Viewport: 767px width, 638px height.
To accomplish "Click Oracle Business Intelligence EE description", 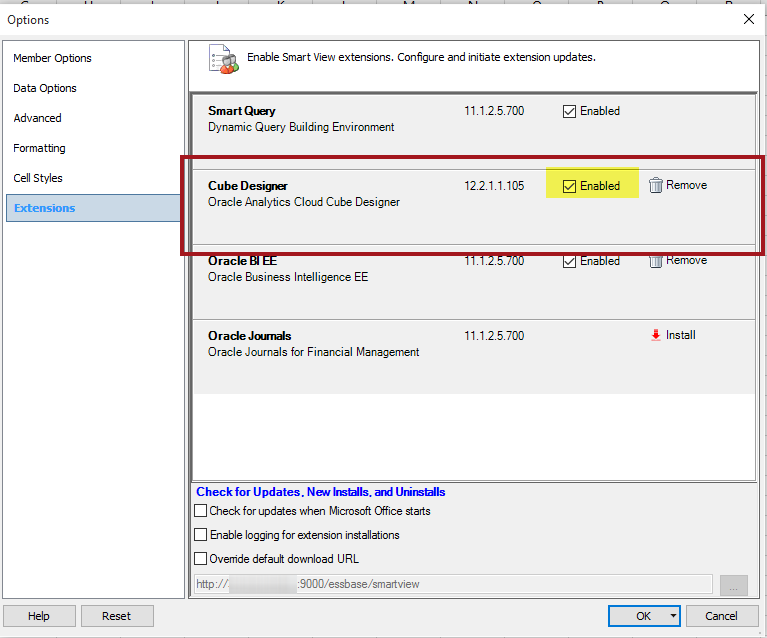I will point(288,277).
